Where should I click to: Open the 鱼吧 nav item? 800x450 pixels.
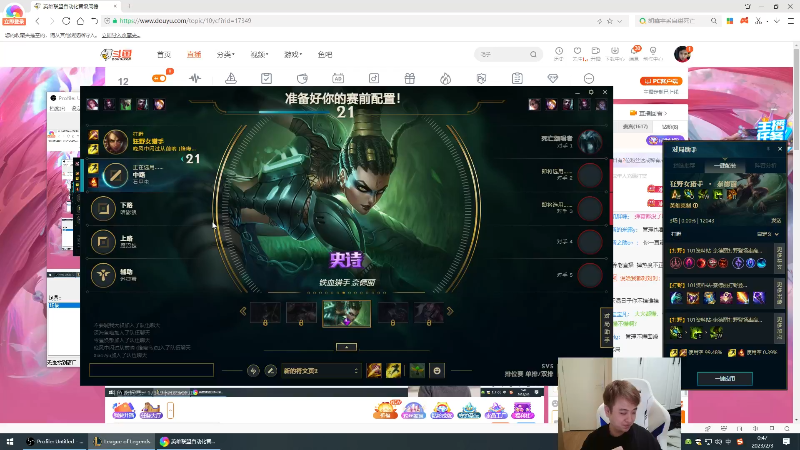click(x=325, y=55)
